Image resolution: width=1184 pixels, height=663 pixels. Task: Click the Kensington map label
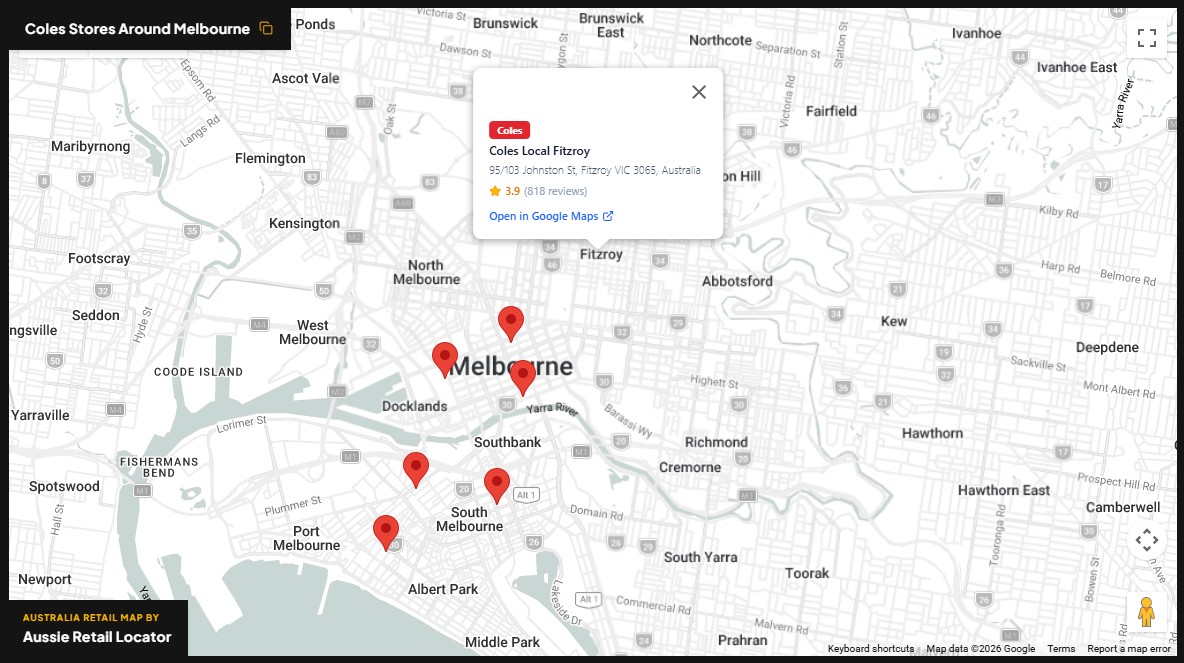point(304,224)
